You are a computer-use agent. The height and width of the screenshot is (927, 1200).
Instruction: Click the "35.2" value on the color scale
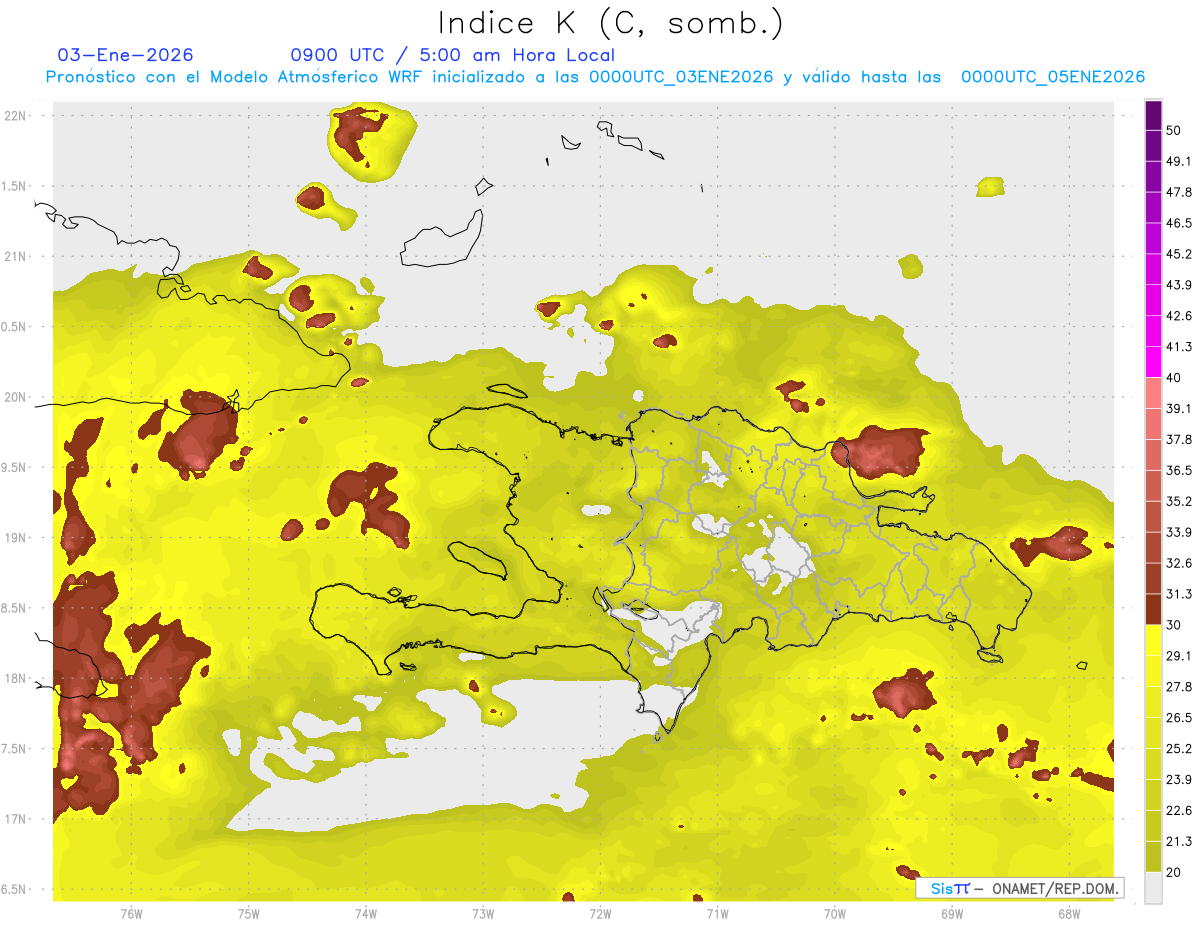1178,501
